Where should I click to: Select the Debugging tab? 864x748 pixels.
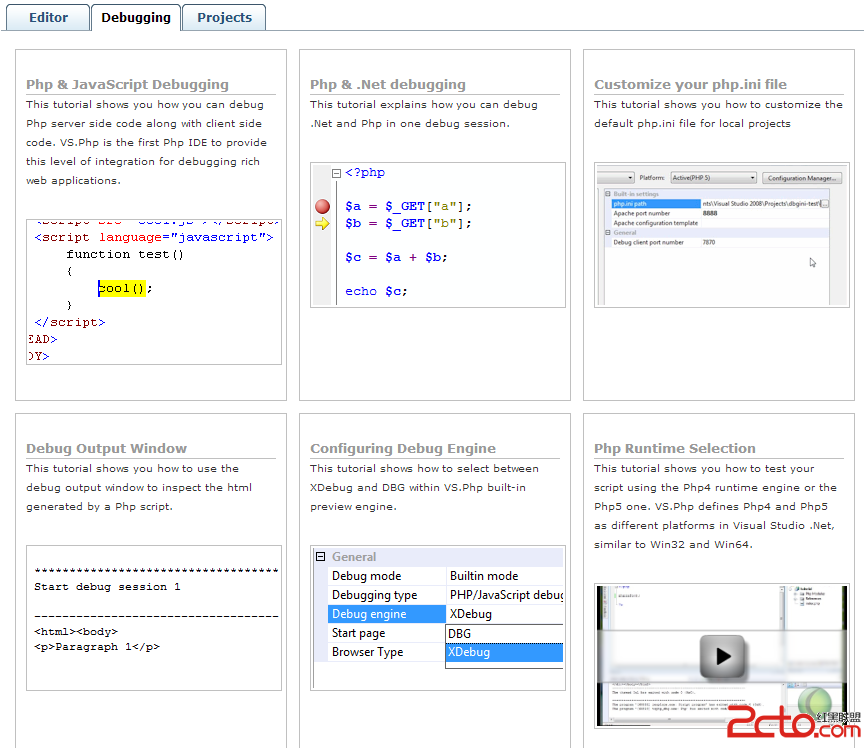[136, 18]
